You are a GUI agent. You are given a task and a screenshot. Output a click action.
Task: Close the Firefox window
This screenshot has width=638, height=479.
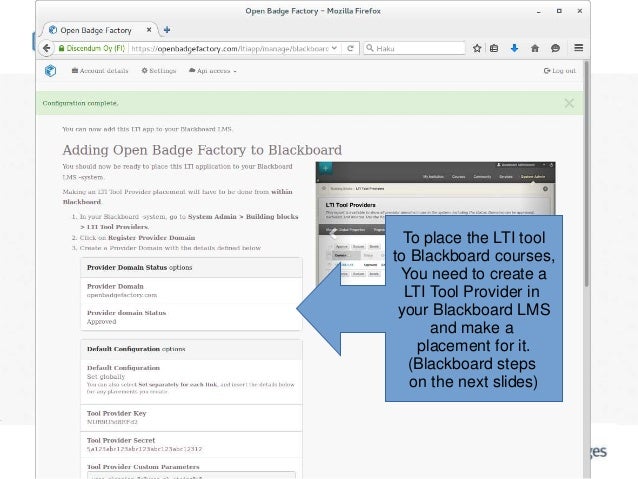(579, 11)
